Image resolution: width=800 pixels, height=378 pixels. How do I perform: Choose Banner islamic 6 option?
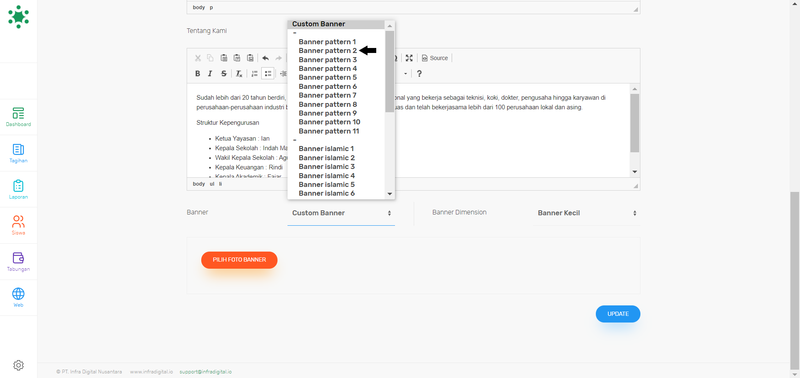click(327, 193)
